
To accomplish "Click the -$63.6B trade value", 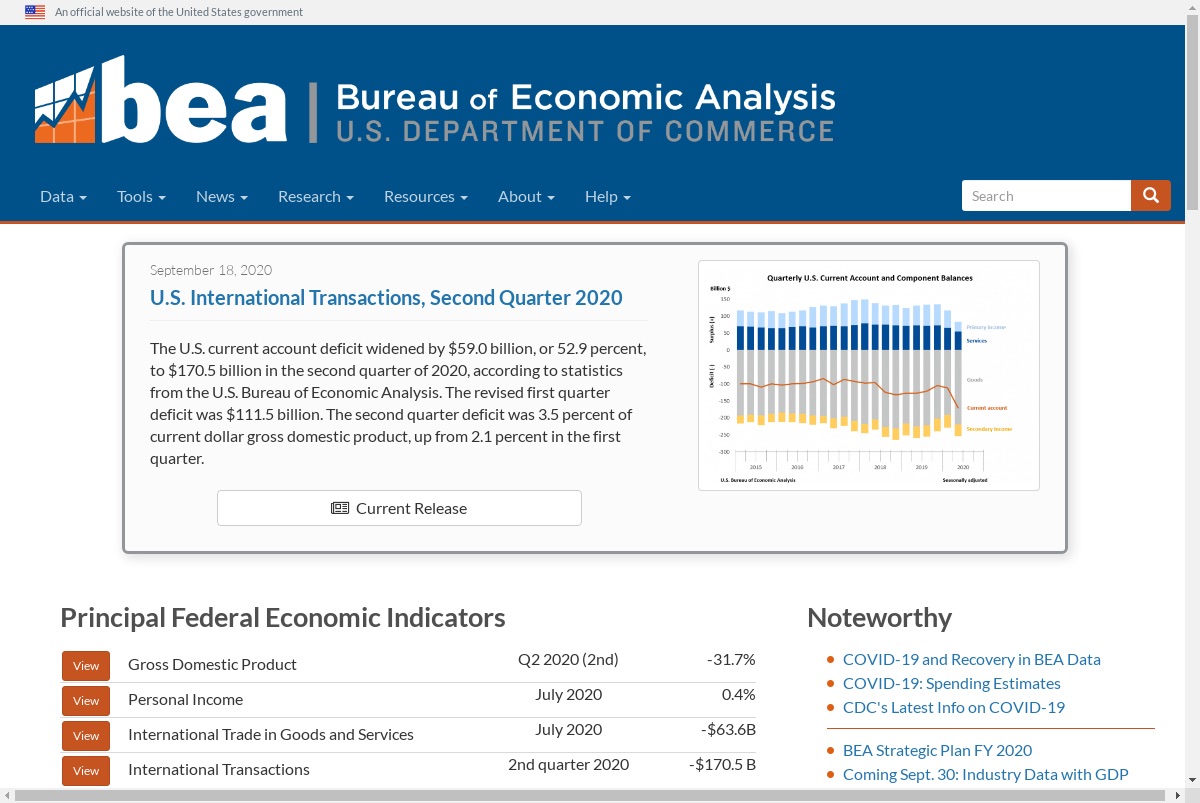I will click(728, 729).
